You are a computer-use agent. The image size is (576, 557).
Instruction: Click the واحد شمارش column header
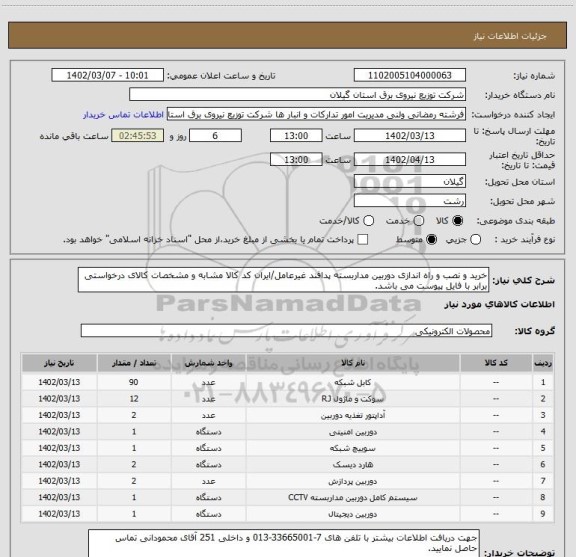(x=208, y=363)
